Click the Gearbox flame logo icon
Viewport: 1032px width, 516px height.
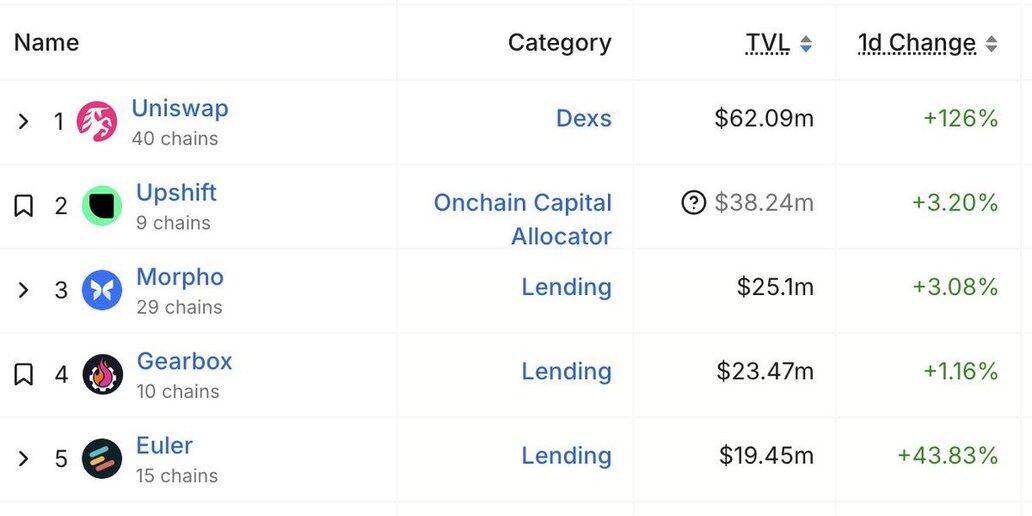coord(102,374)
